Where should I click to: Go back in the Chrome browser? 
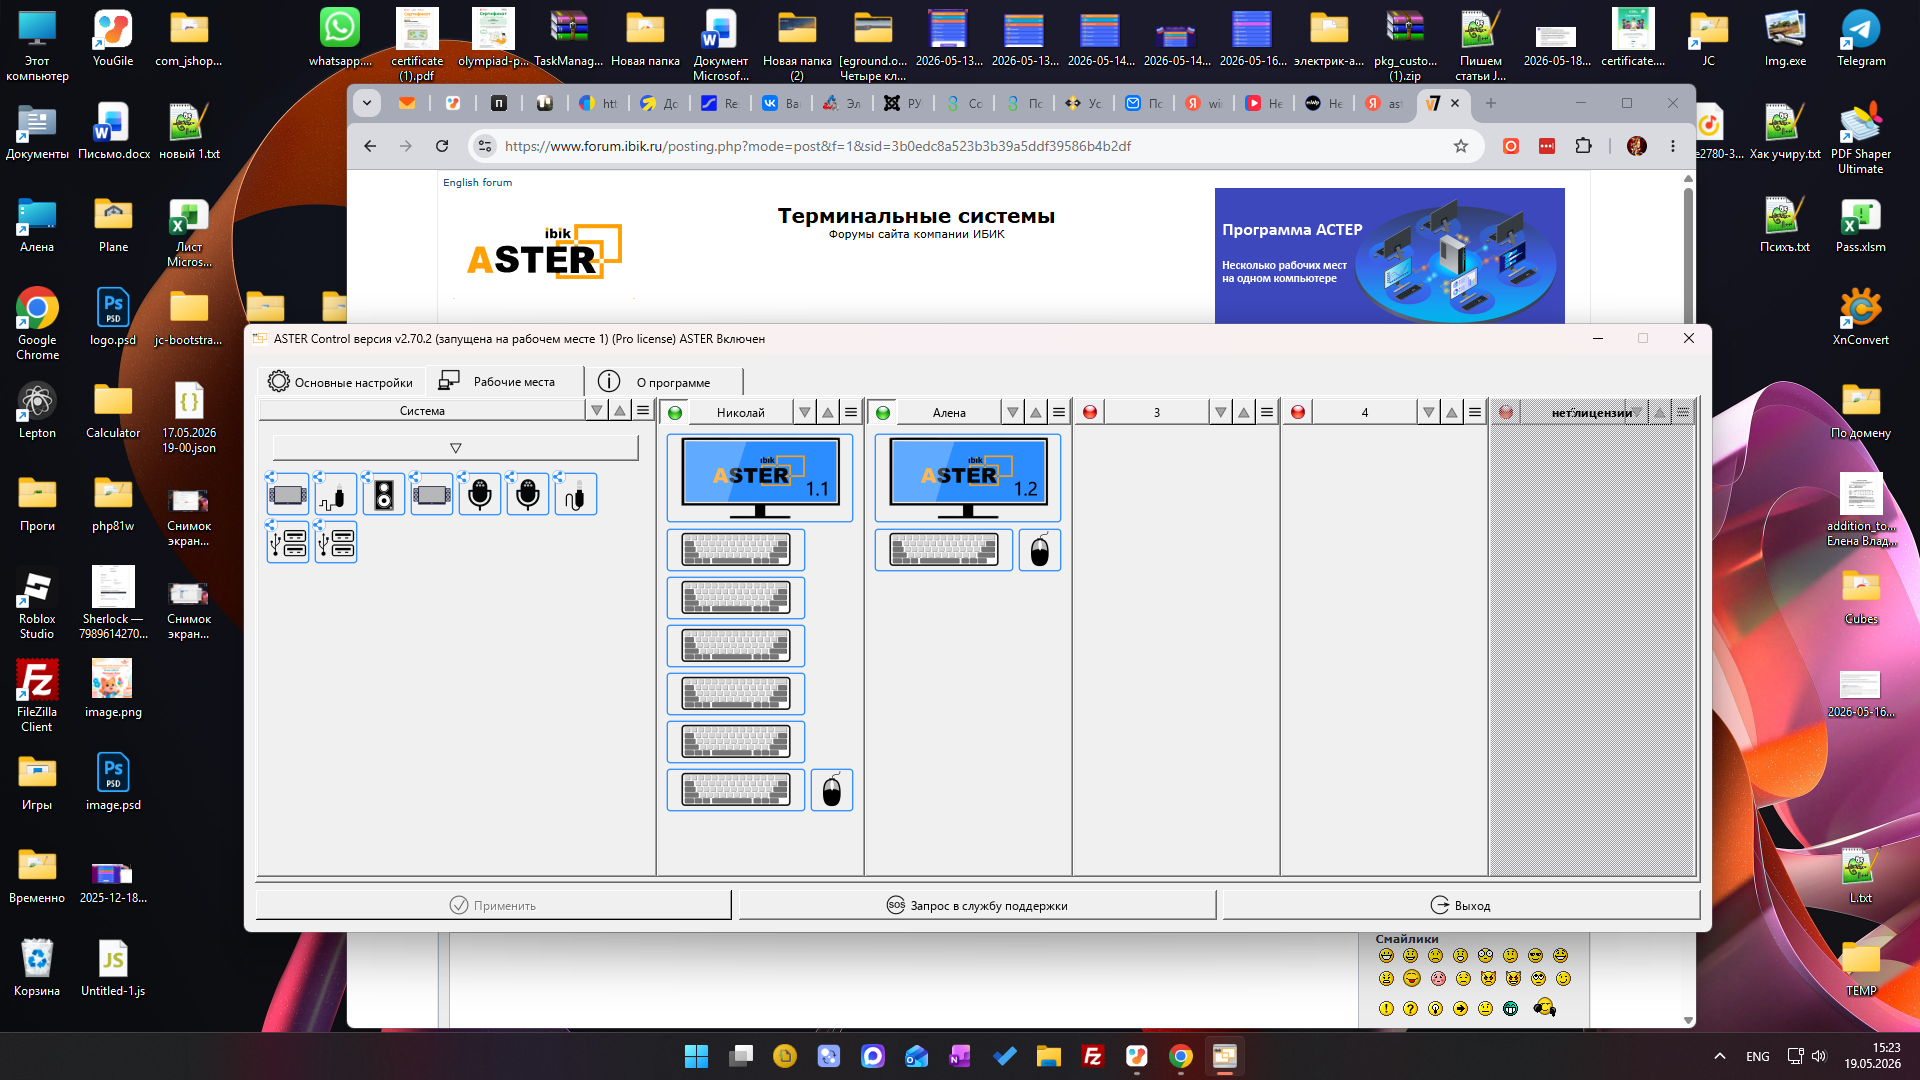click(x=370, y=146)
